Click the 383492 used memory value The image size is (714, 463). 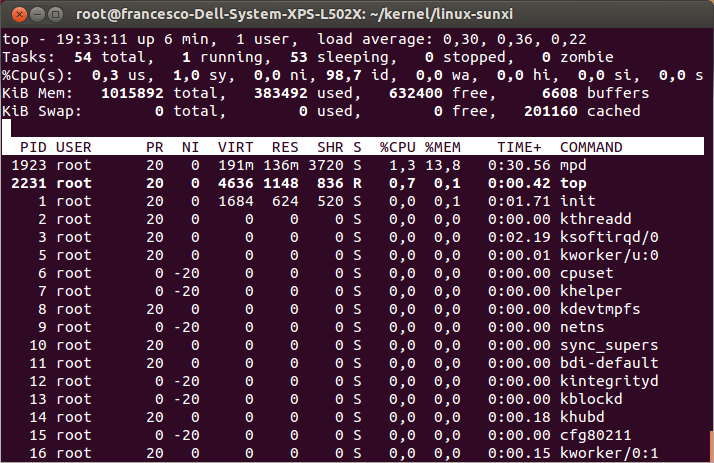pos(280,93)
